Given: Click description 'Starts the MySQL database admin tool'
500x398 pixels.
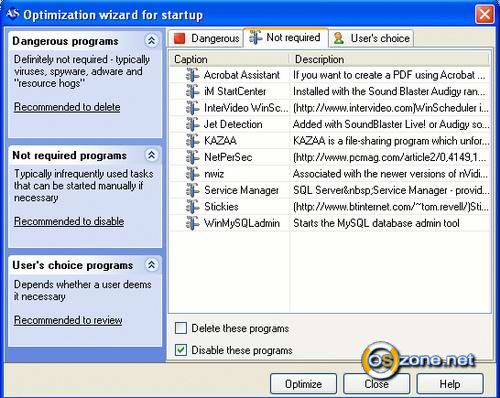Looking at the screenshot, I should (x=376, y=223).
